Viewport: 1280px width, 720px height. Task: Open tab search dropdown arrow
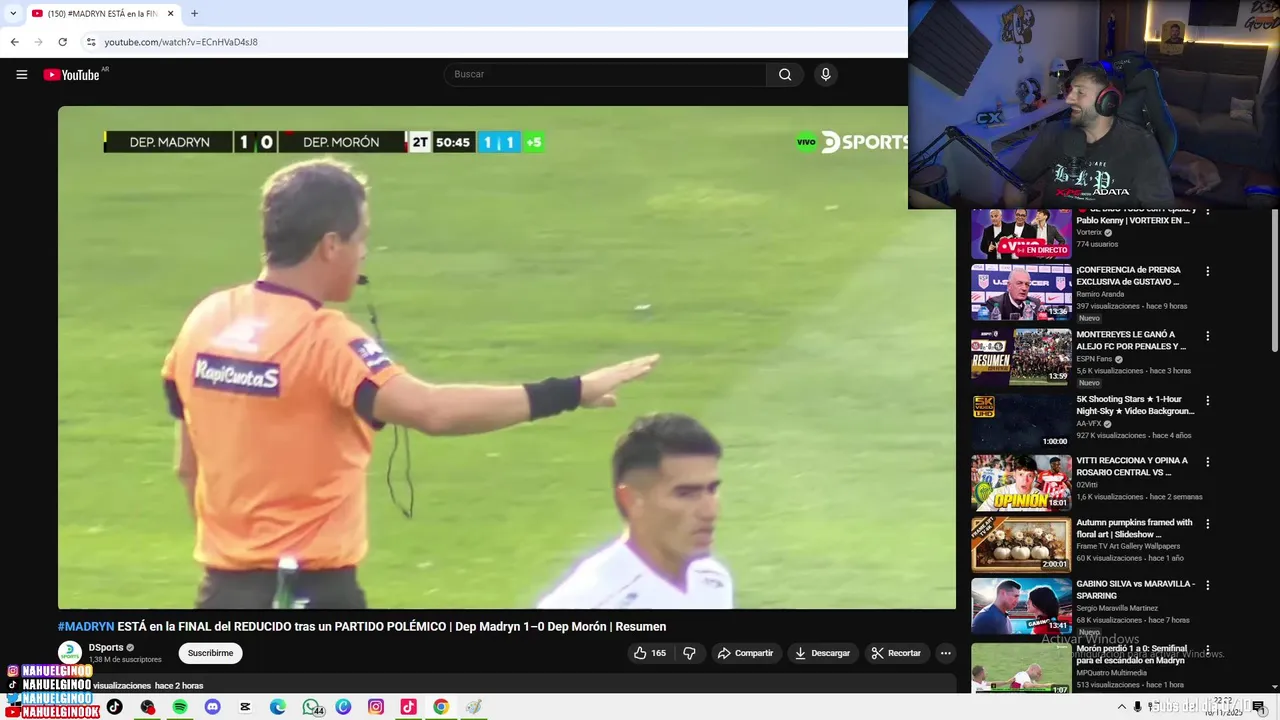coord(12,13)
